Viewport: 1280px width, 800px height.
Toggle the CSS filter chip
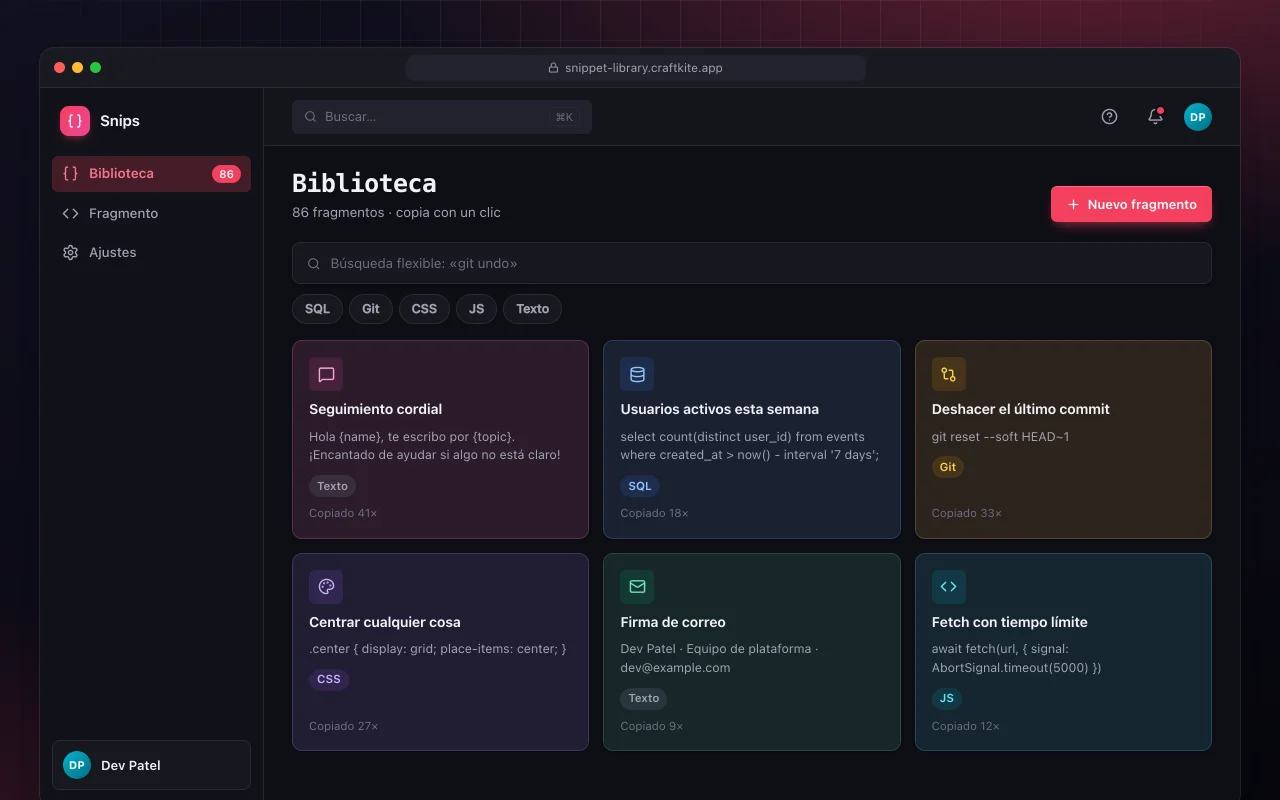pos(424,309)
